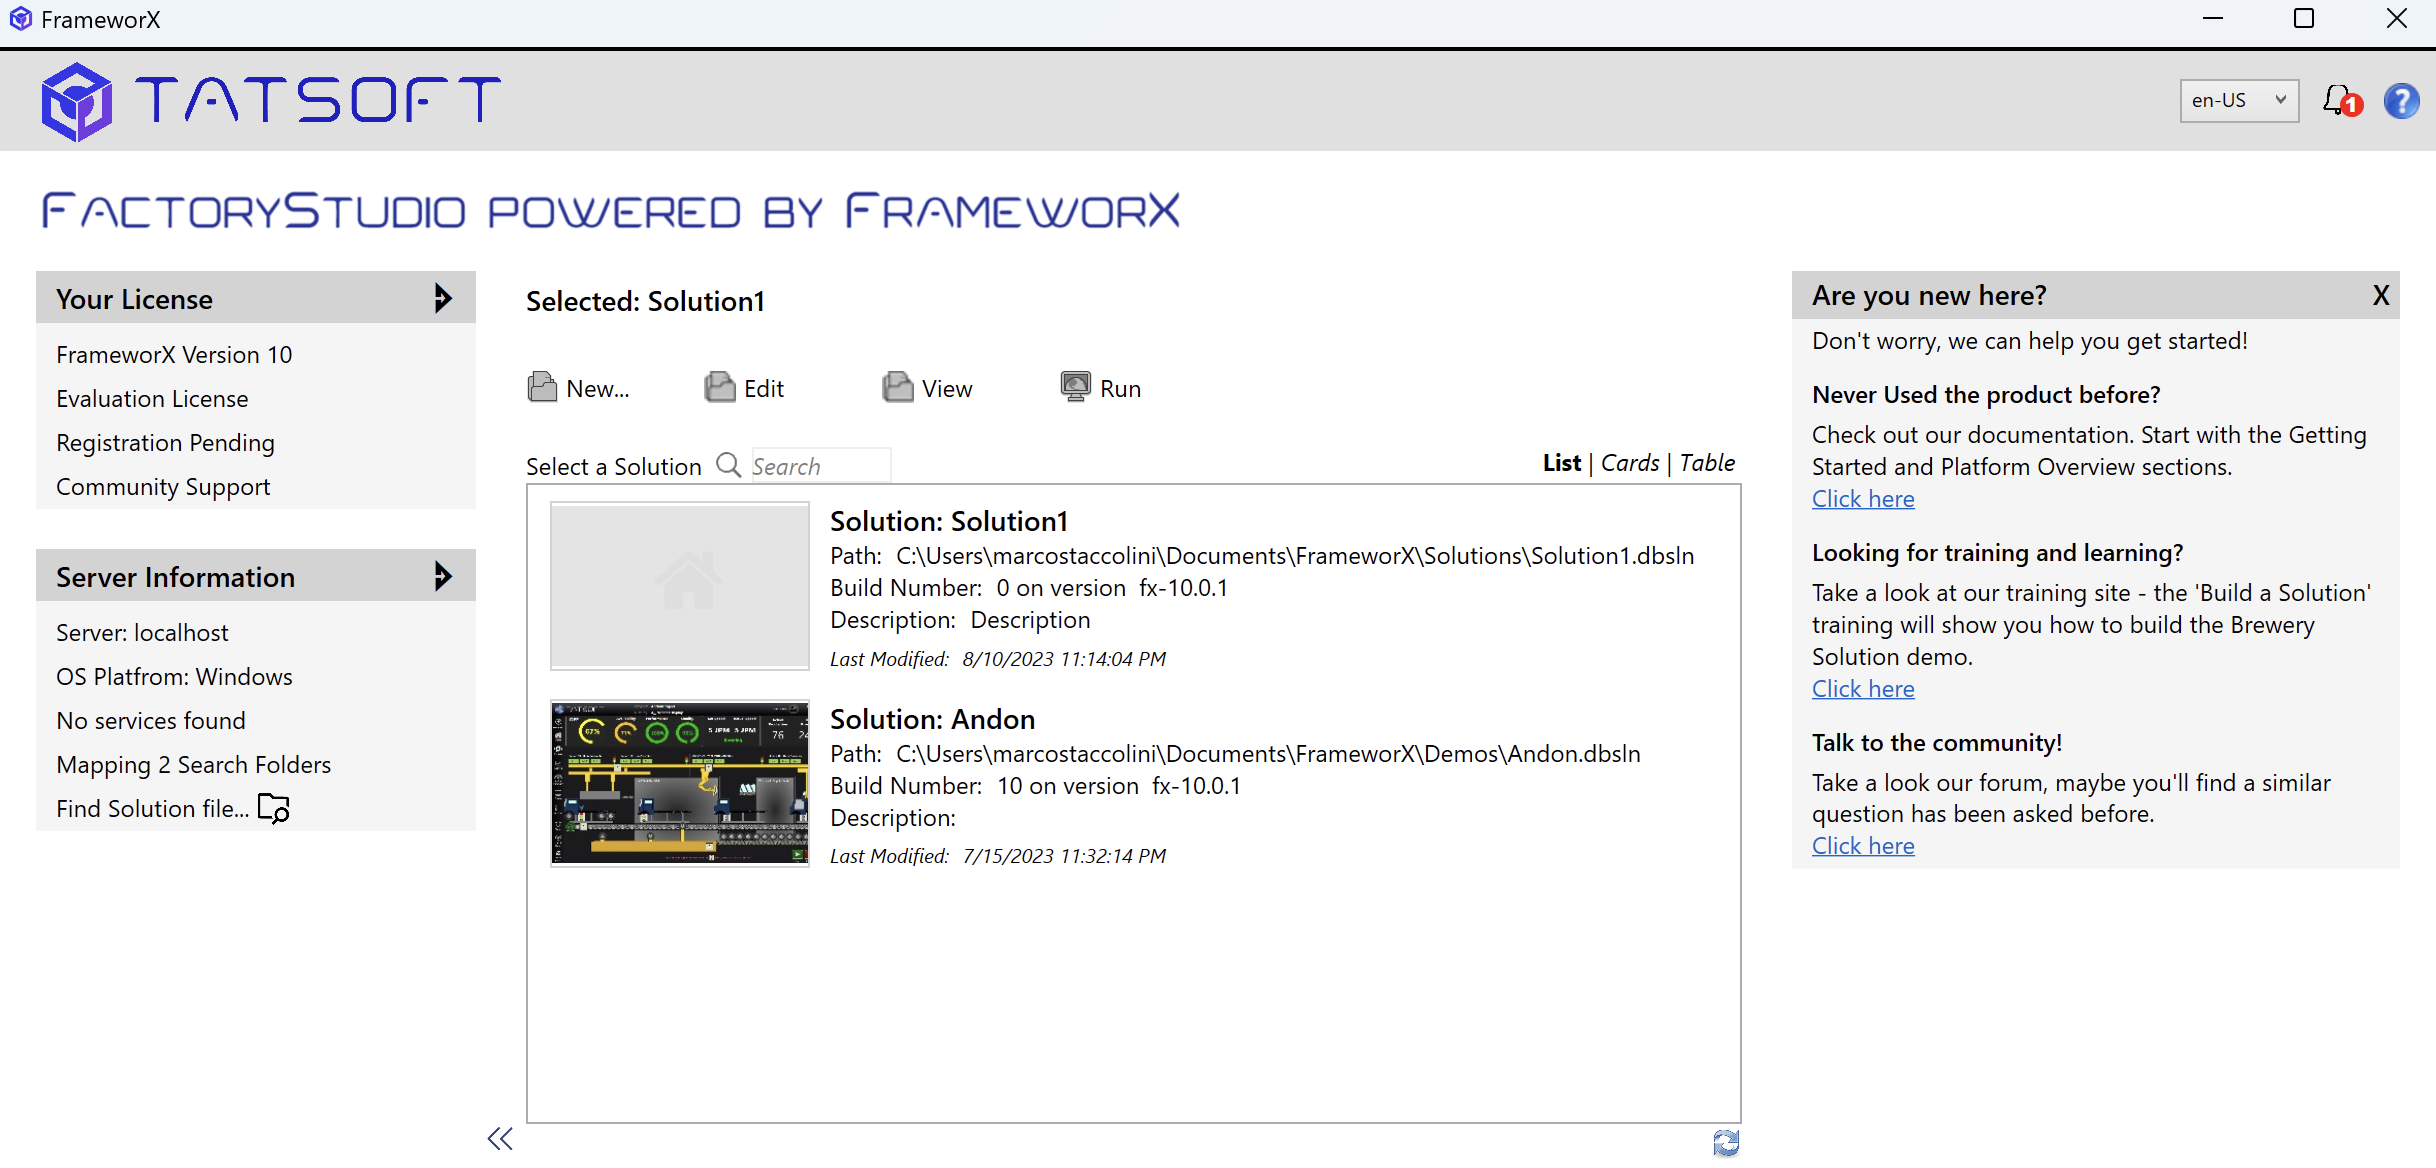This screenshot has width=2436, height=1168.
Task: Click Solution1 Last Modified date
Action: [998, 658]
